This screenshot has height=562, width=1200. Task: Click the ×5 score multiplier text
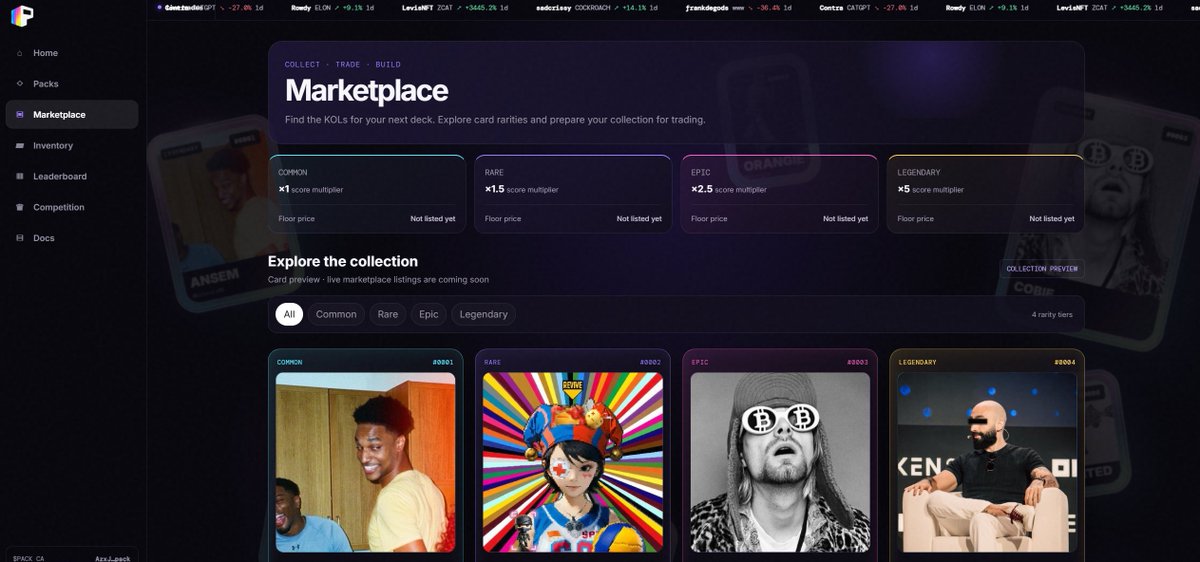tap(931, 189)
